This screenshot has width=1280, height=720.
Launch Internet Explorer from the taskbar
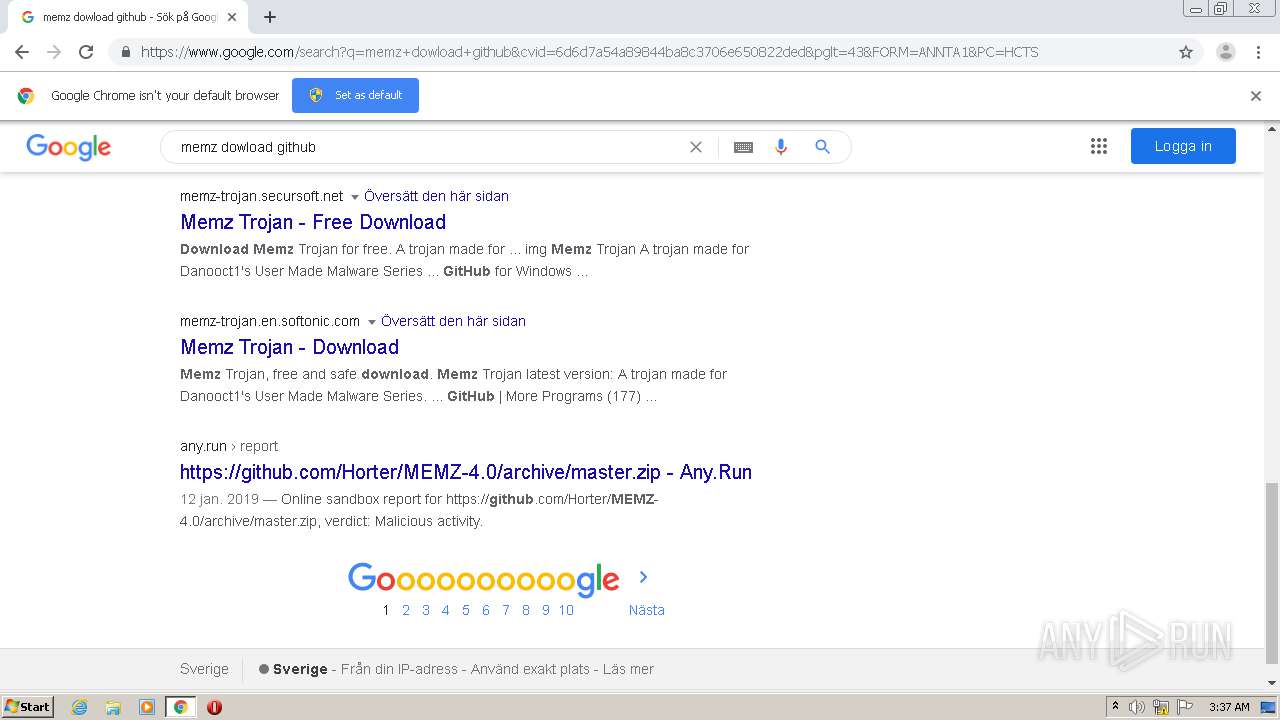(80, 707)
